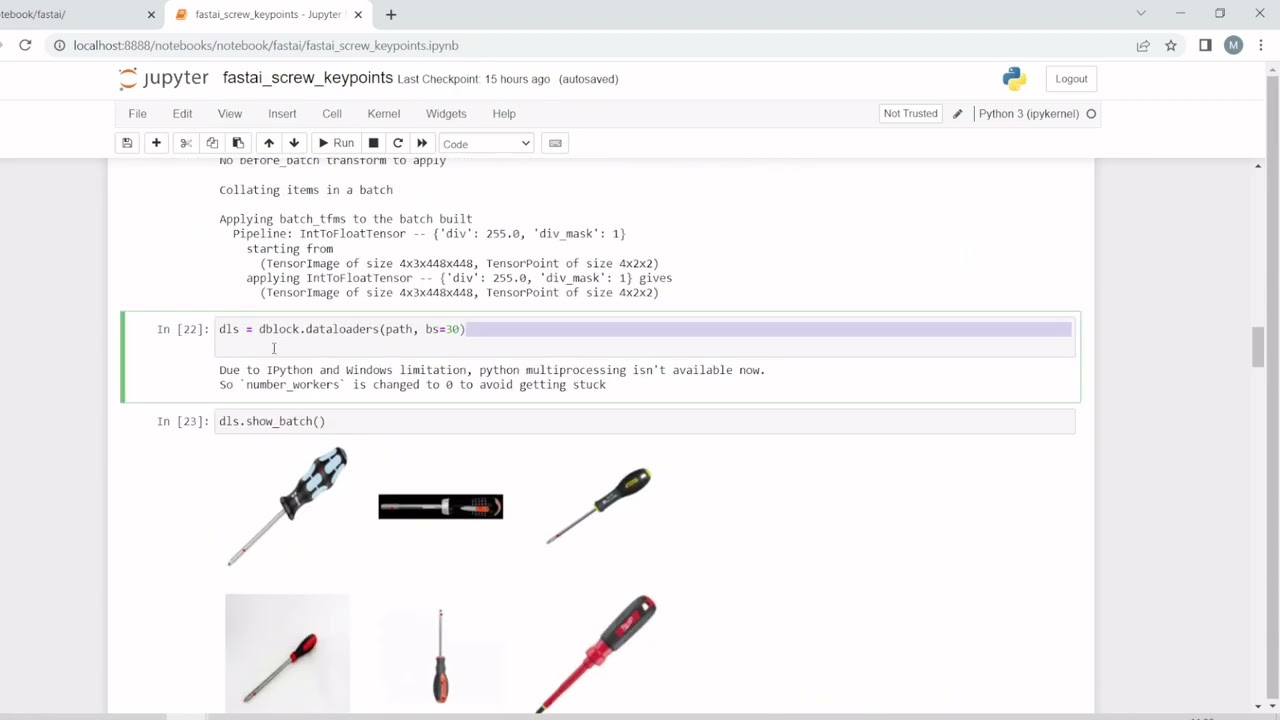This screenshot has height=720, width=1280.
Task: Open the Edit menu
Action: [x=182, y=114]
